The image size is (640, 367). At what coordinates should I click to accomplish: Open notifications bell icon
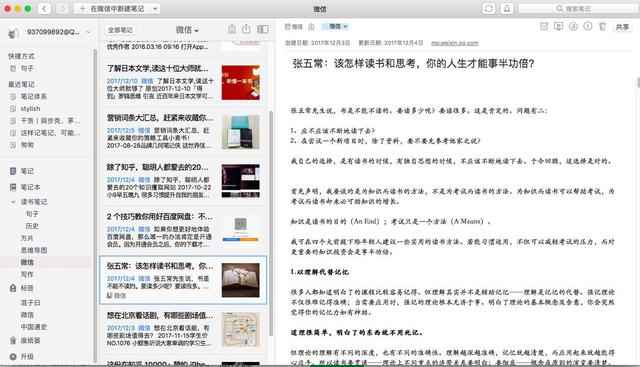coord(507,9)
